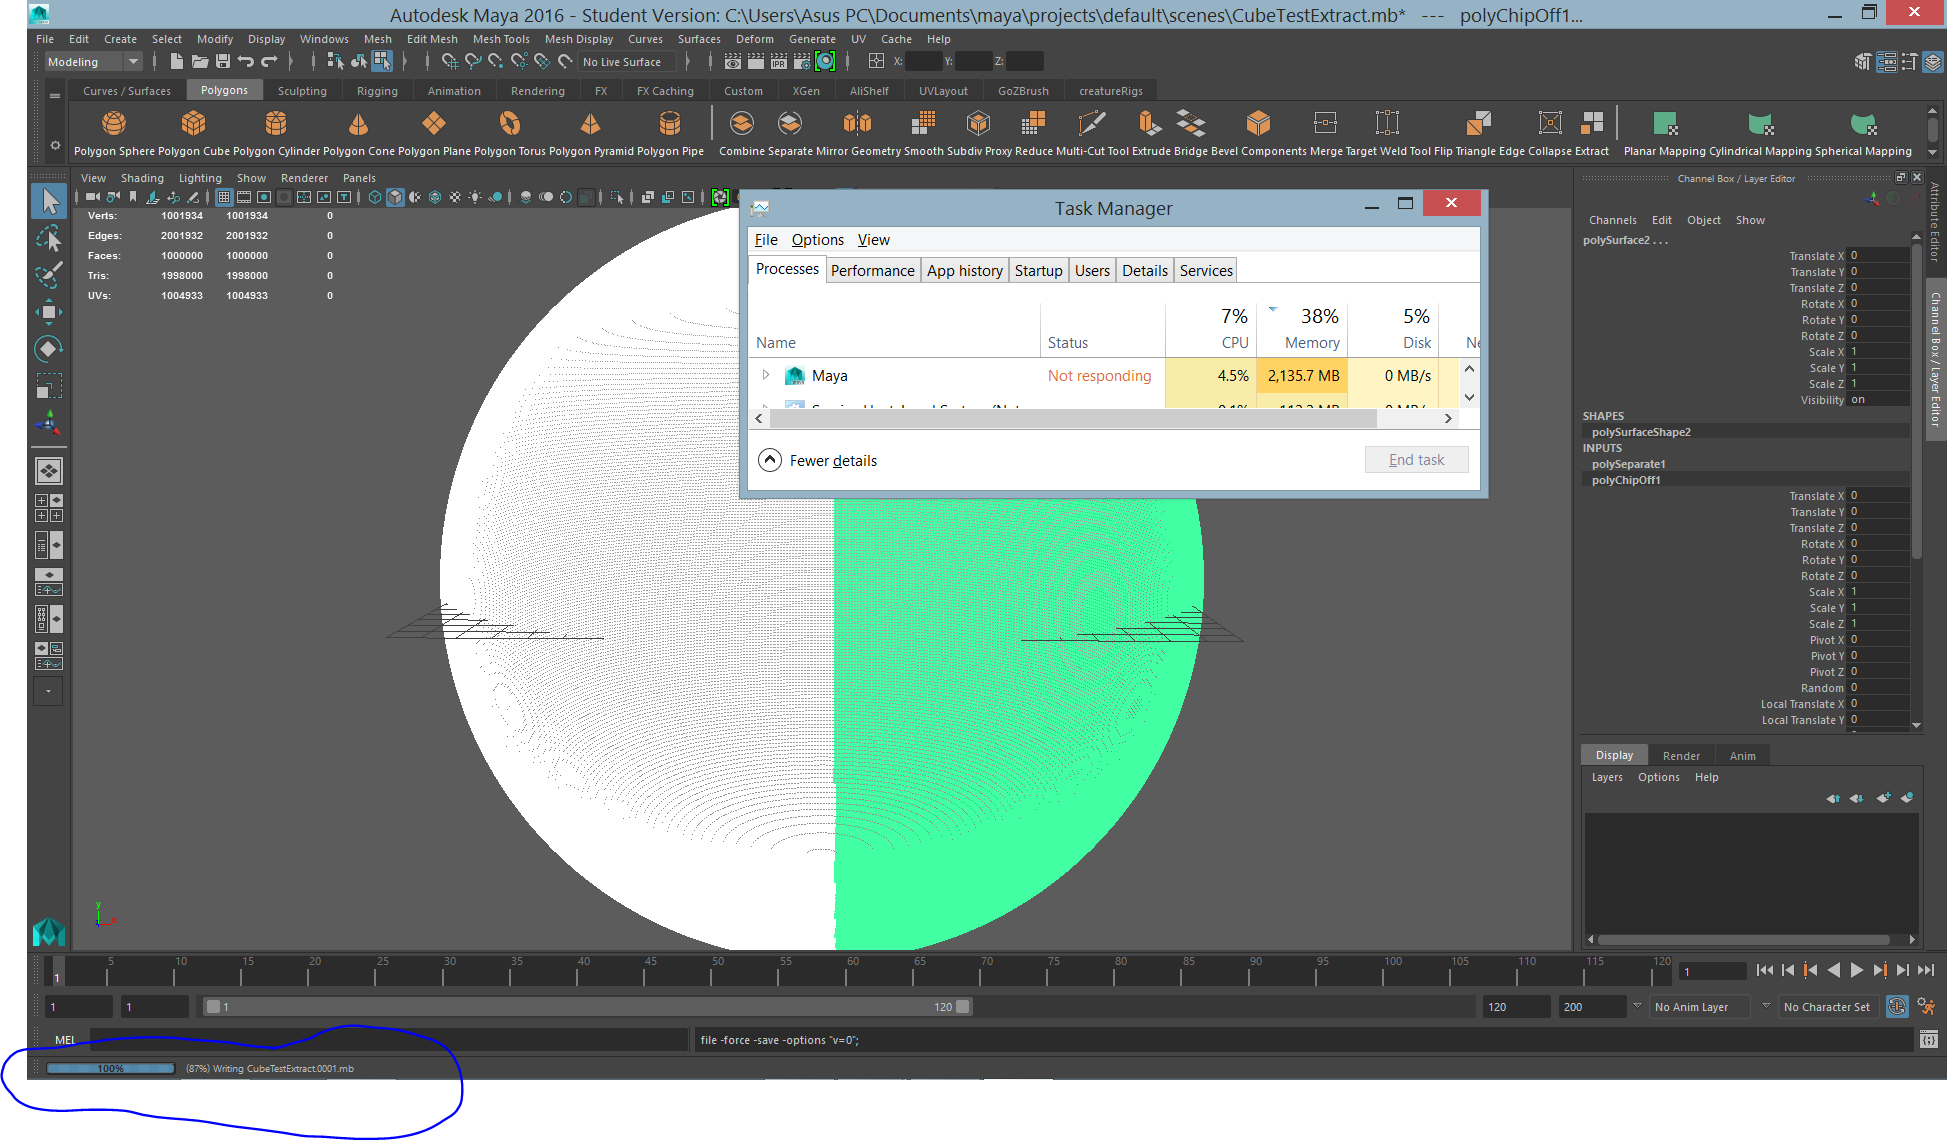Click the Extract shelf icon

coord(1592,124)
